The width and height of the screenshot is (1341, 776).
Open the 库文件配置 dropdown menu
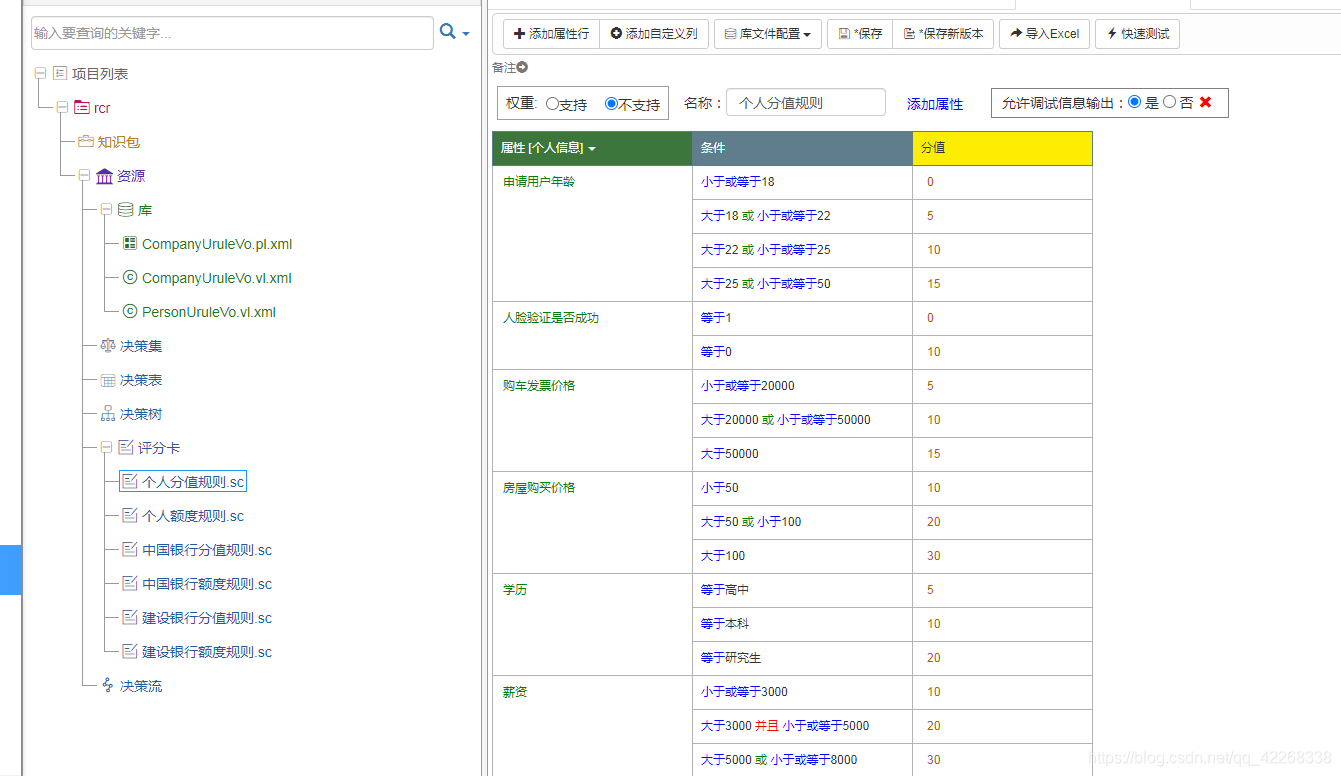[768, 34]
